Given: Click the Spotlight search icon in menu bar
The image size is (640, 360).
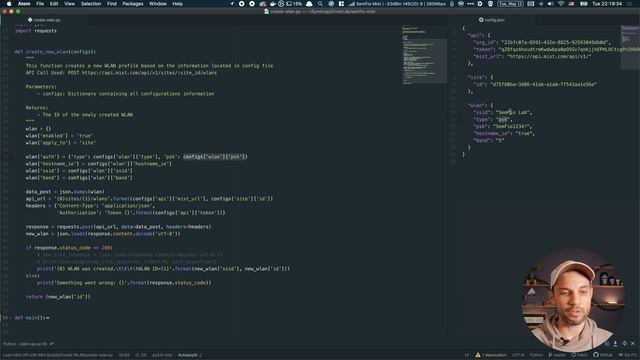Looking at the screenshot, I should tap(320, 4).
